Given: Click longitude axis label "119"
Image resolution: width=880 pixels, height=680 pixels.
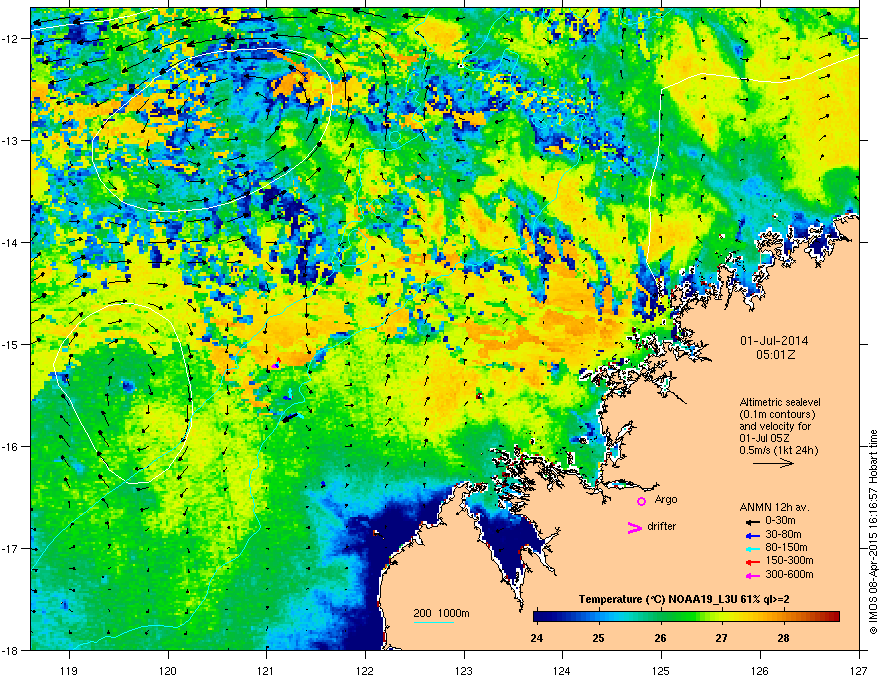Looking at the screenshot, I should pos(69,670).
